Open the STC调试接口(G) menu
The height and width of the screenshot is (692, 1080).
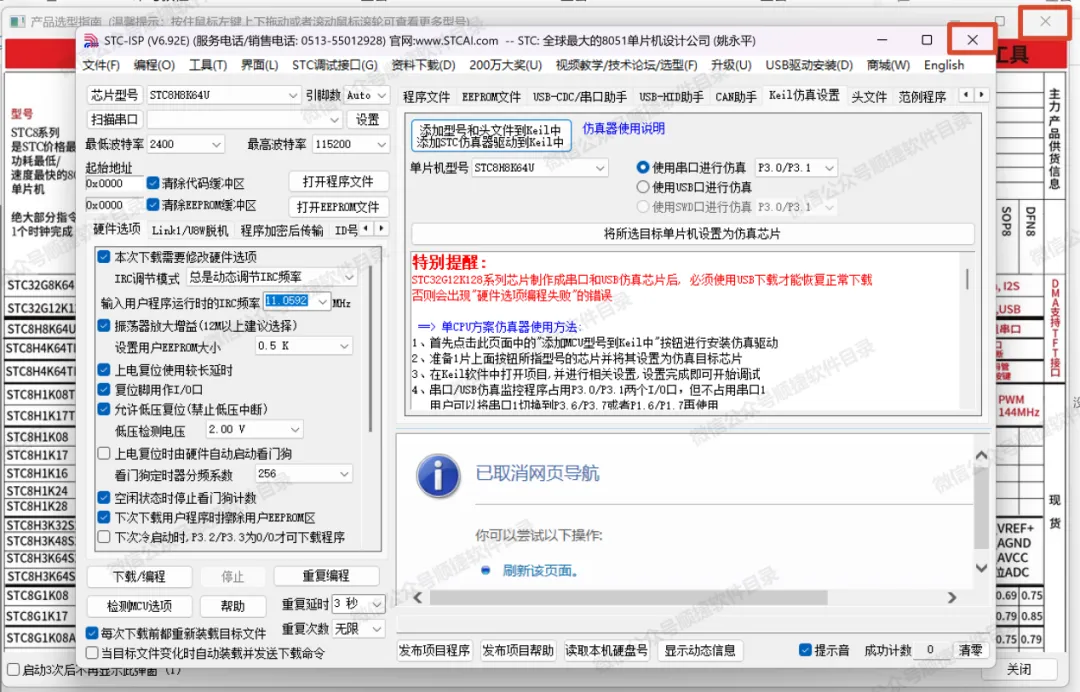point(335,65)
